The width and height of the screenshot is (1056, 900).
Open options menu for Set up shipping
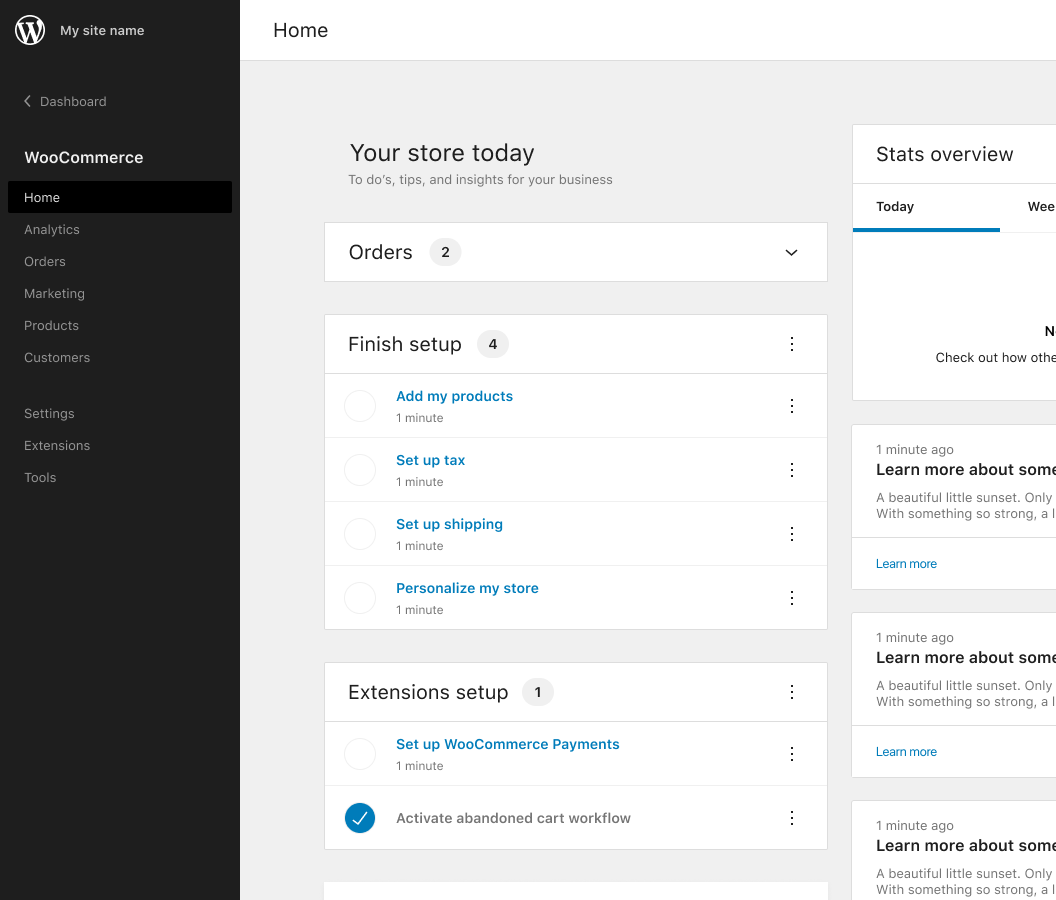click(791, 534)
